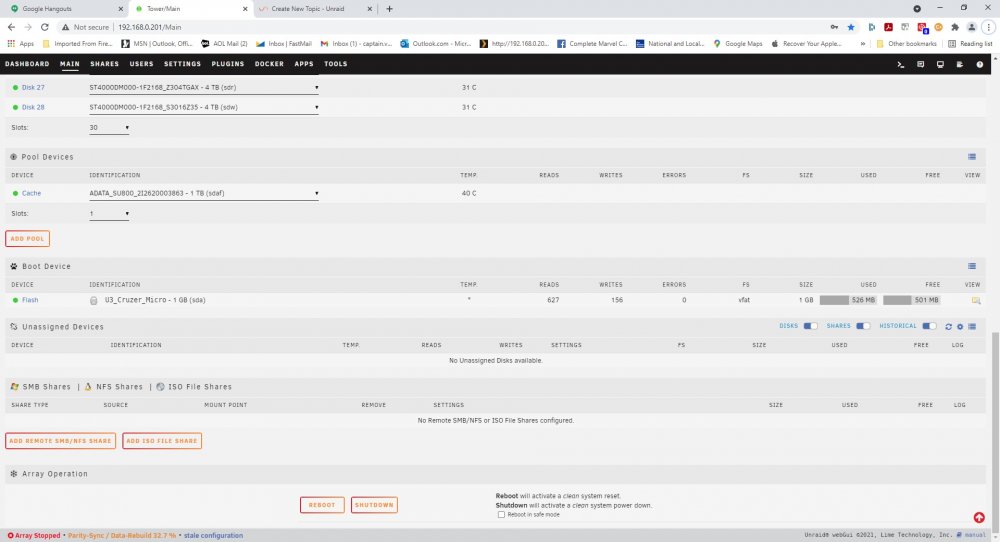Switch to the Google Hangouts tab
The height and width of the screenshot is (542, 1000).
point(64,9)
